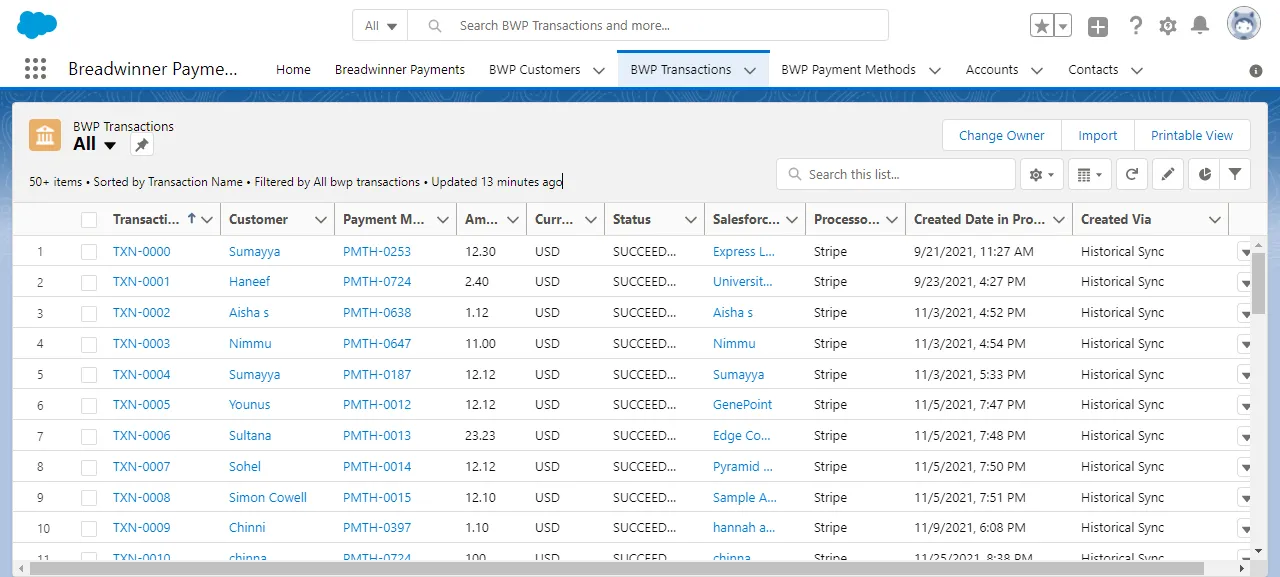Screen dimensions: 1280x577
Task: Toggle the select-all rows checkbox
Action: [x=89, y=220]
